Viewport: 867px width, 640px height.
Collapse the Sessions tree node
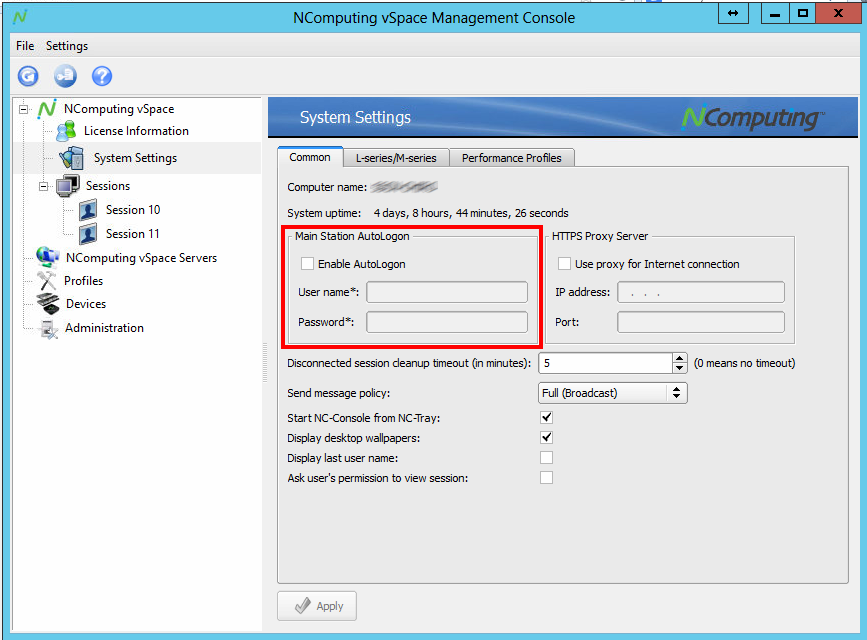point(41,185)
